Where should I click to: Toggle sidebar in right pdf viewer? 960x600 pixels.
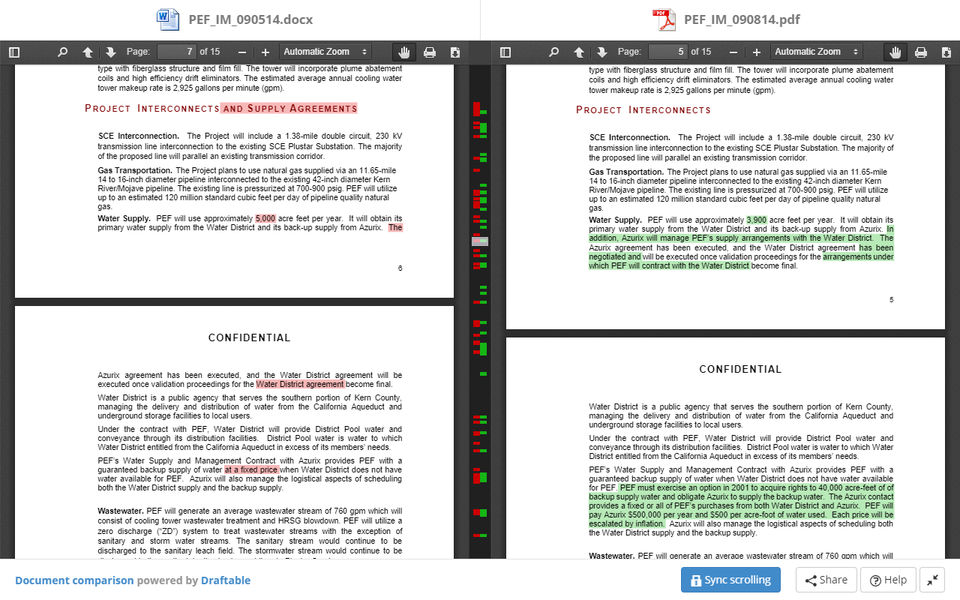(506, 53)
